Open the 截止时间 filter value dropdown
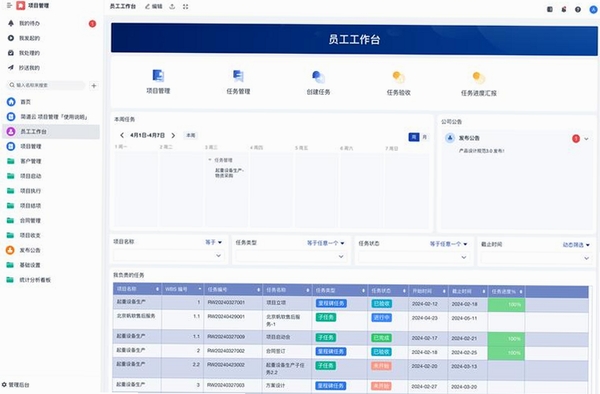600x394 pixels. [x=536, y=258]
